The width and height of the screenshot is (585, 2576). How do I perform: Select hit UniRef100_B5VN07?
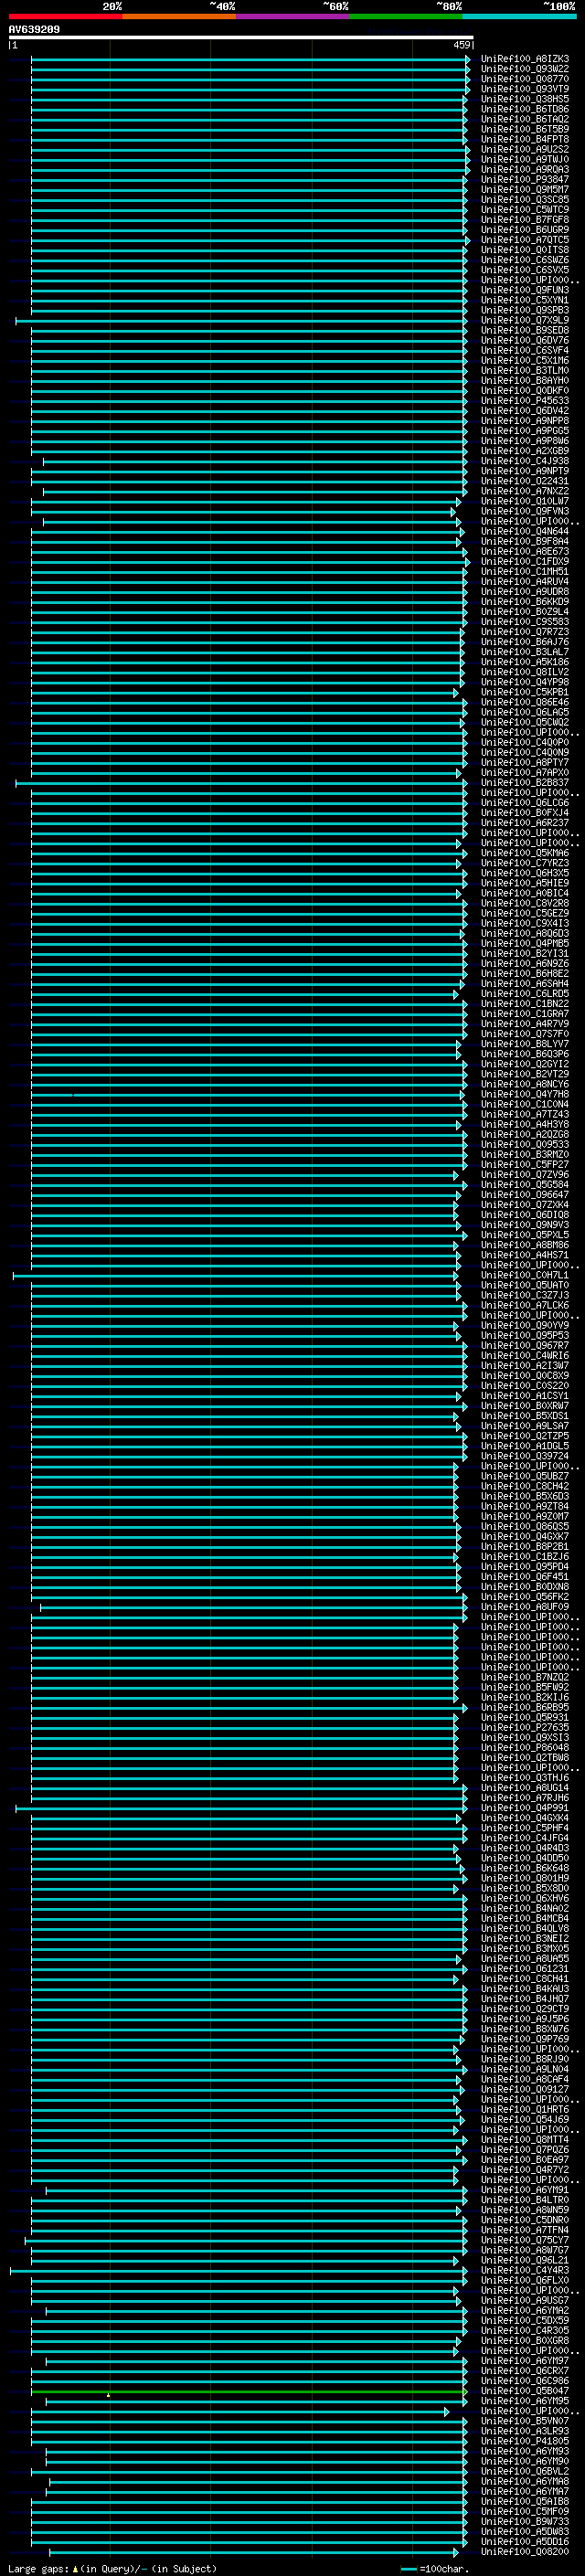[525, 2421]
